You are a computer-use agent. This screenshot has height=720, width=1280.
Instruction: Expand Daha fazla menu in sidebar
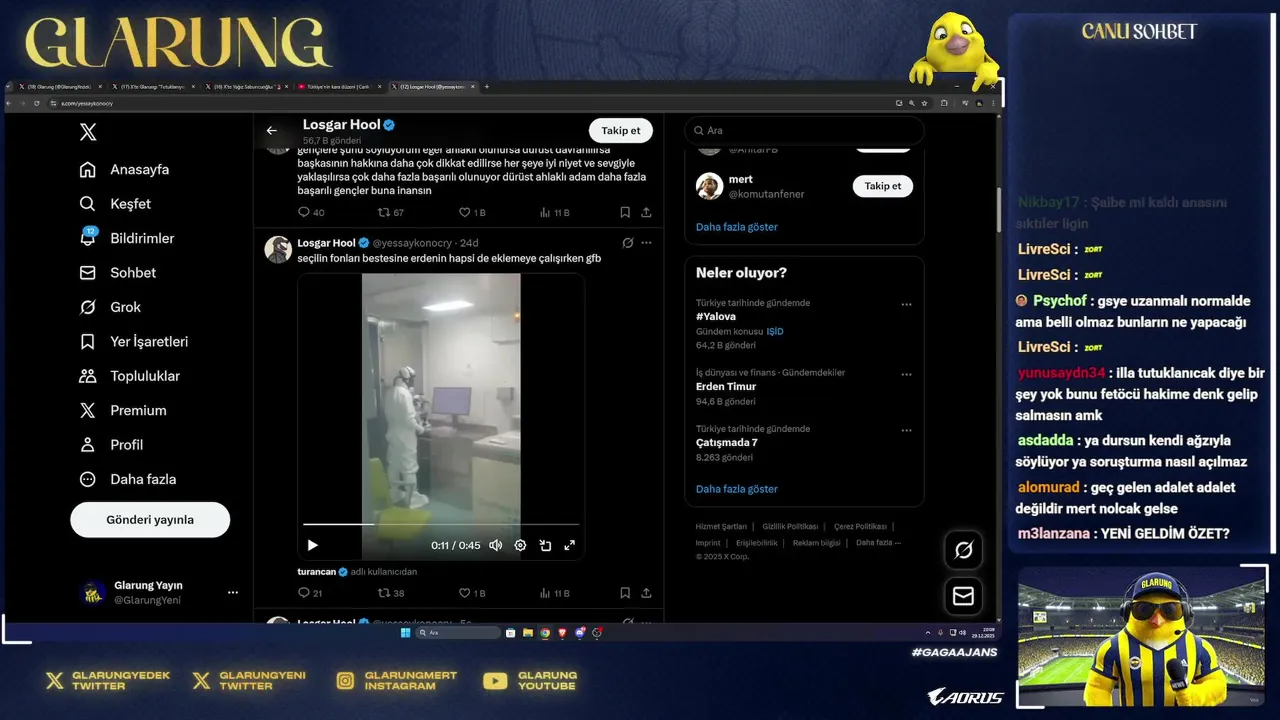tap(128, 479)
